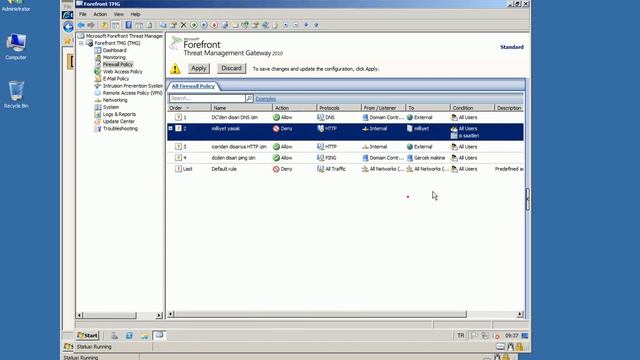Open the Monitoring node
The image size is (640, 360).
tap(114, 58)
